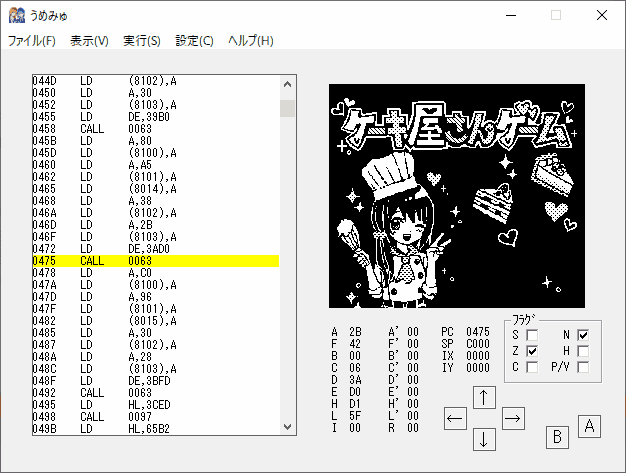Image resolution: width=626 pixels, height=473 pixels.
Task: Select line 045B LD A,80
Action: pyautogui.click(x=156, y=141)
